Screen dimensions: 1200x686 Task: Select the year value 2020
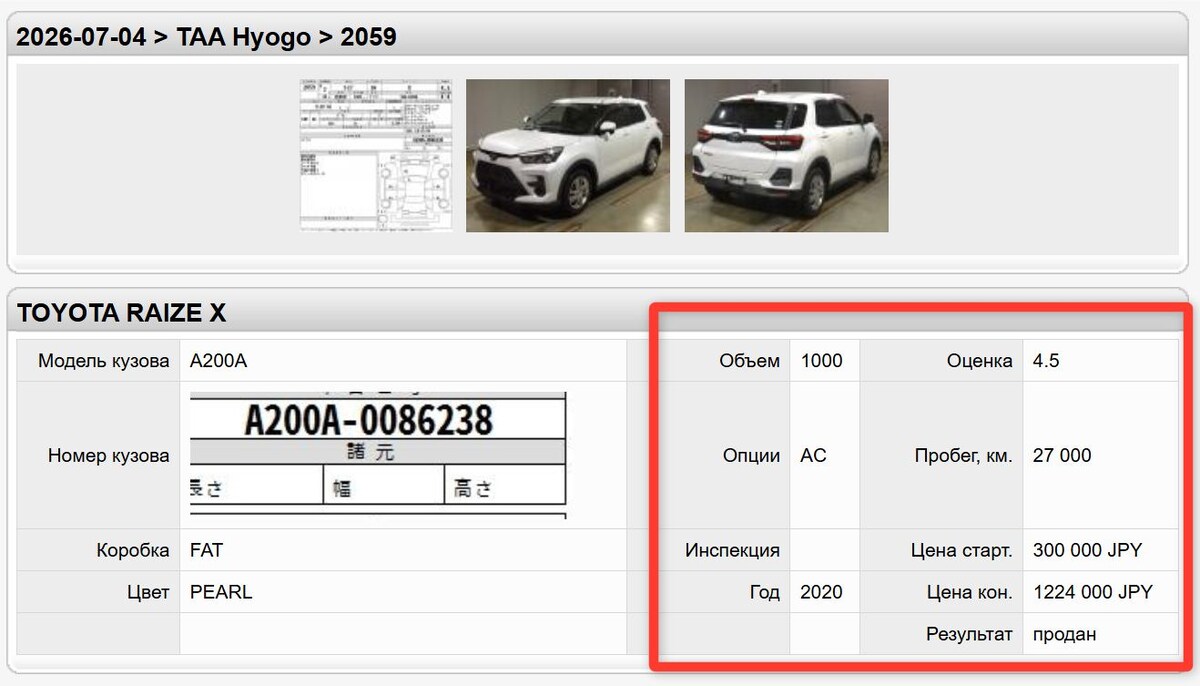point(822,592)
